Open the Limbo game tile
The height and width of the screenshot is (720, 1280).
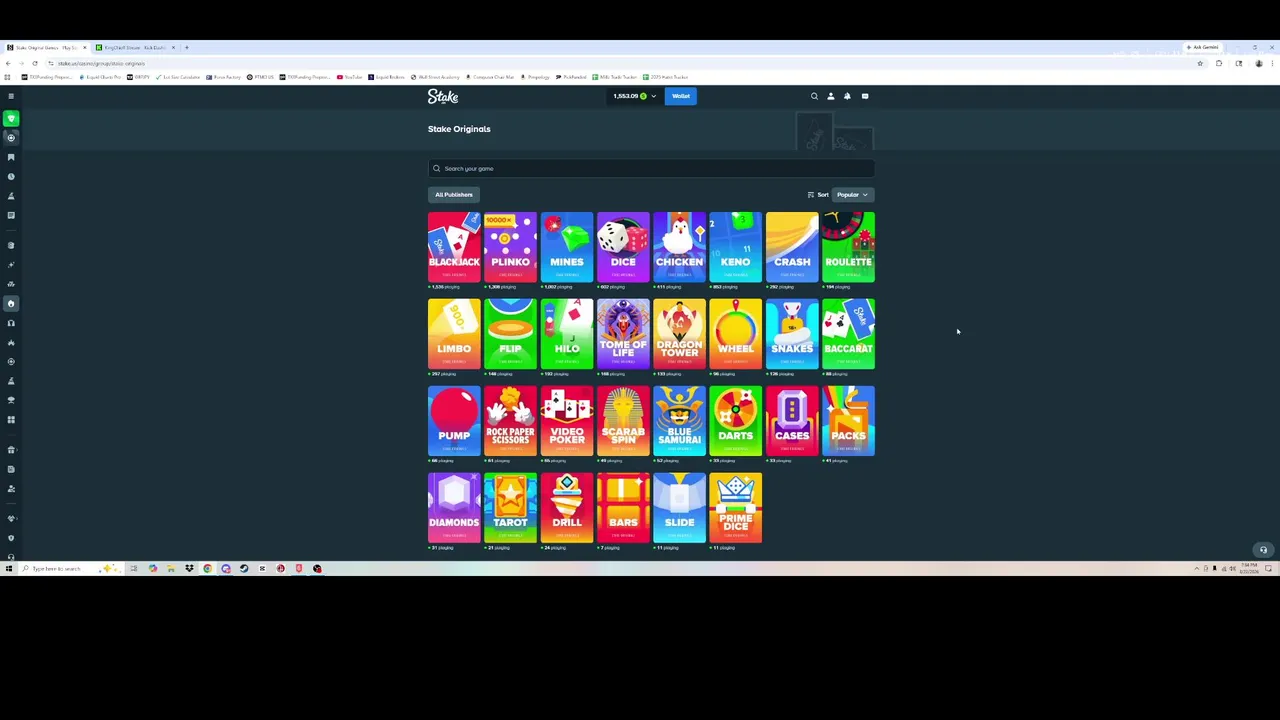coord(454,333)
